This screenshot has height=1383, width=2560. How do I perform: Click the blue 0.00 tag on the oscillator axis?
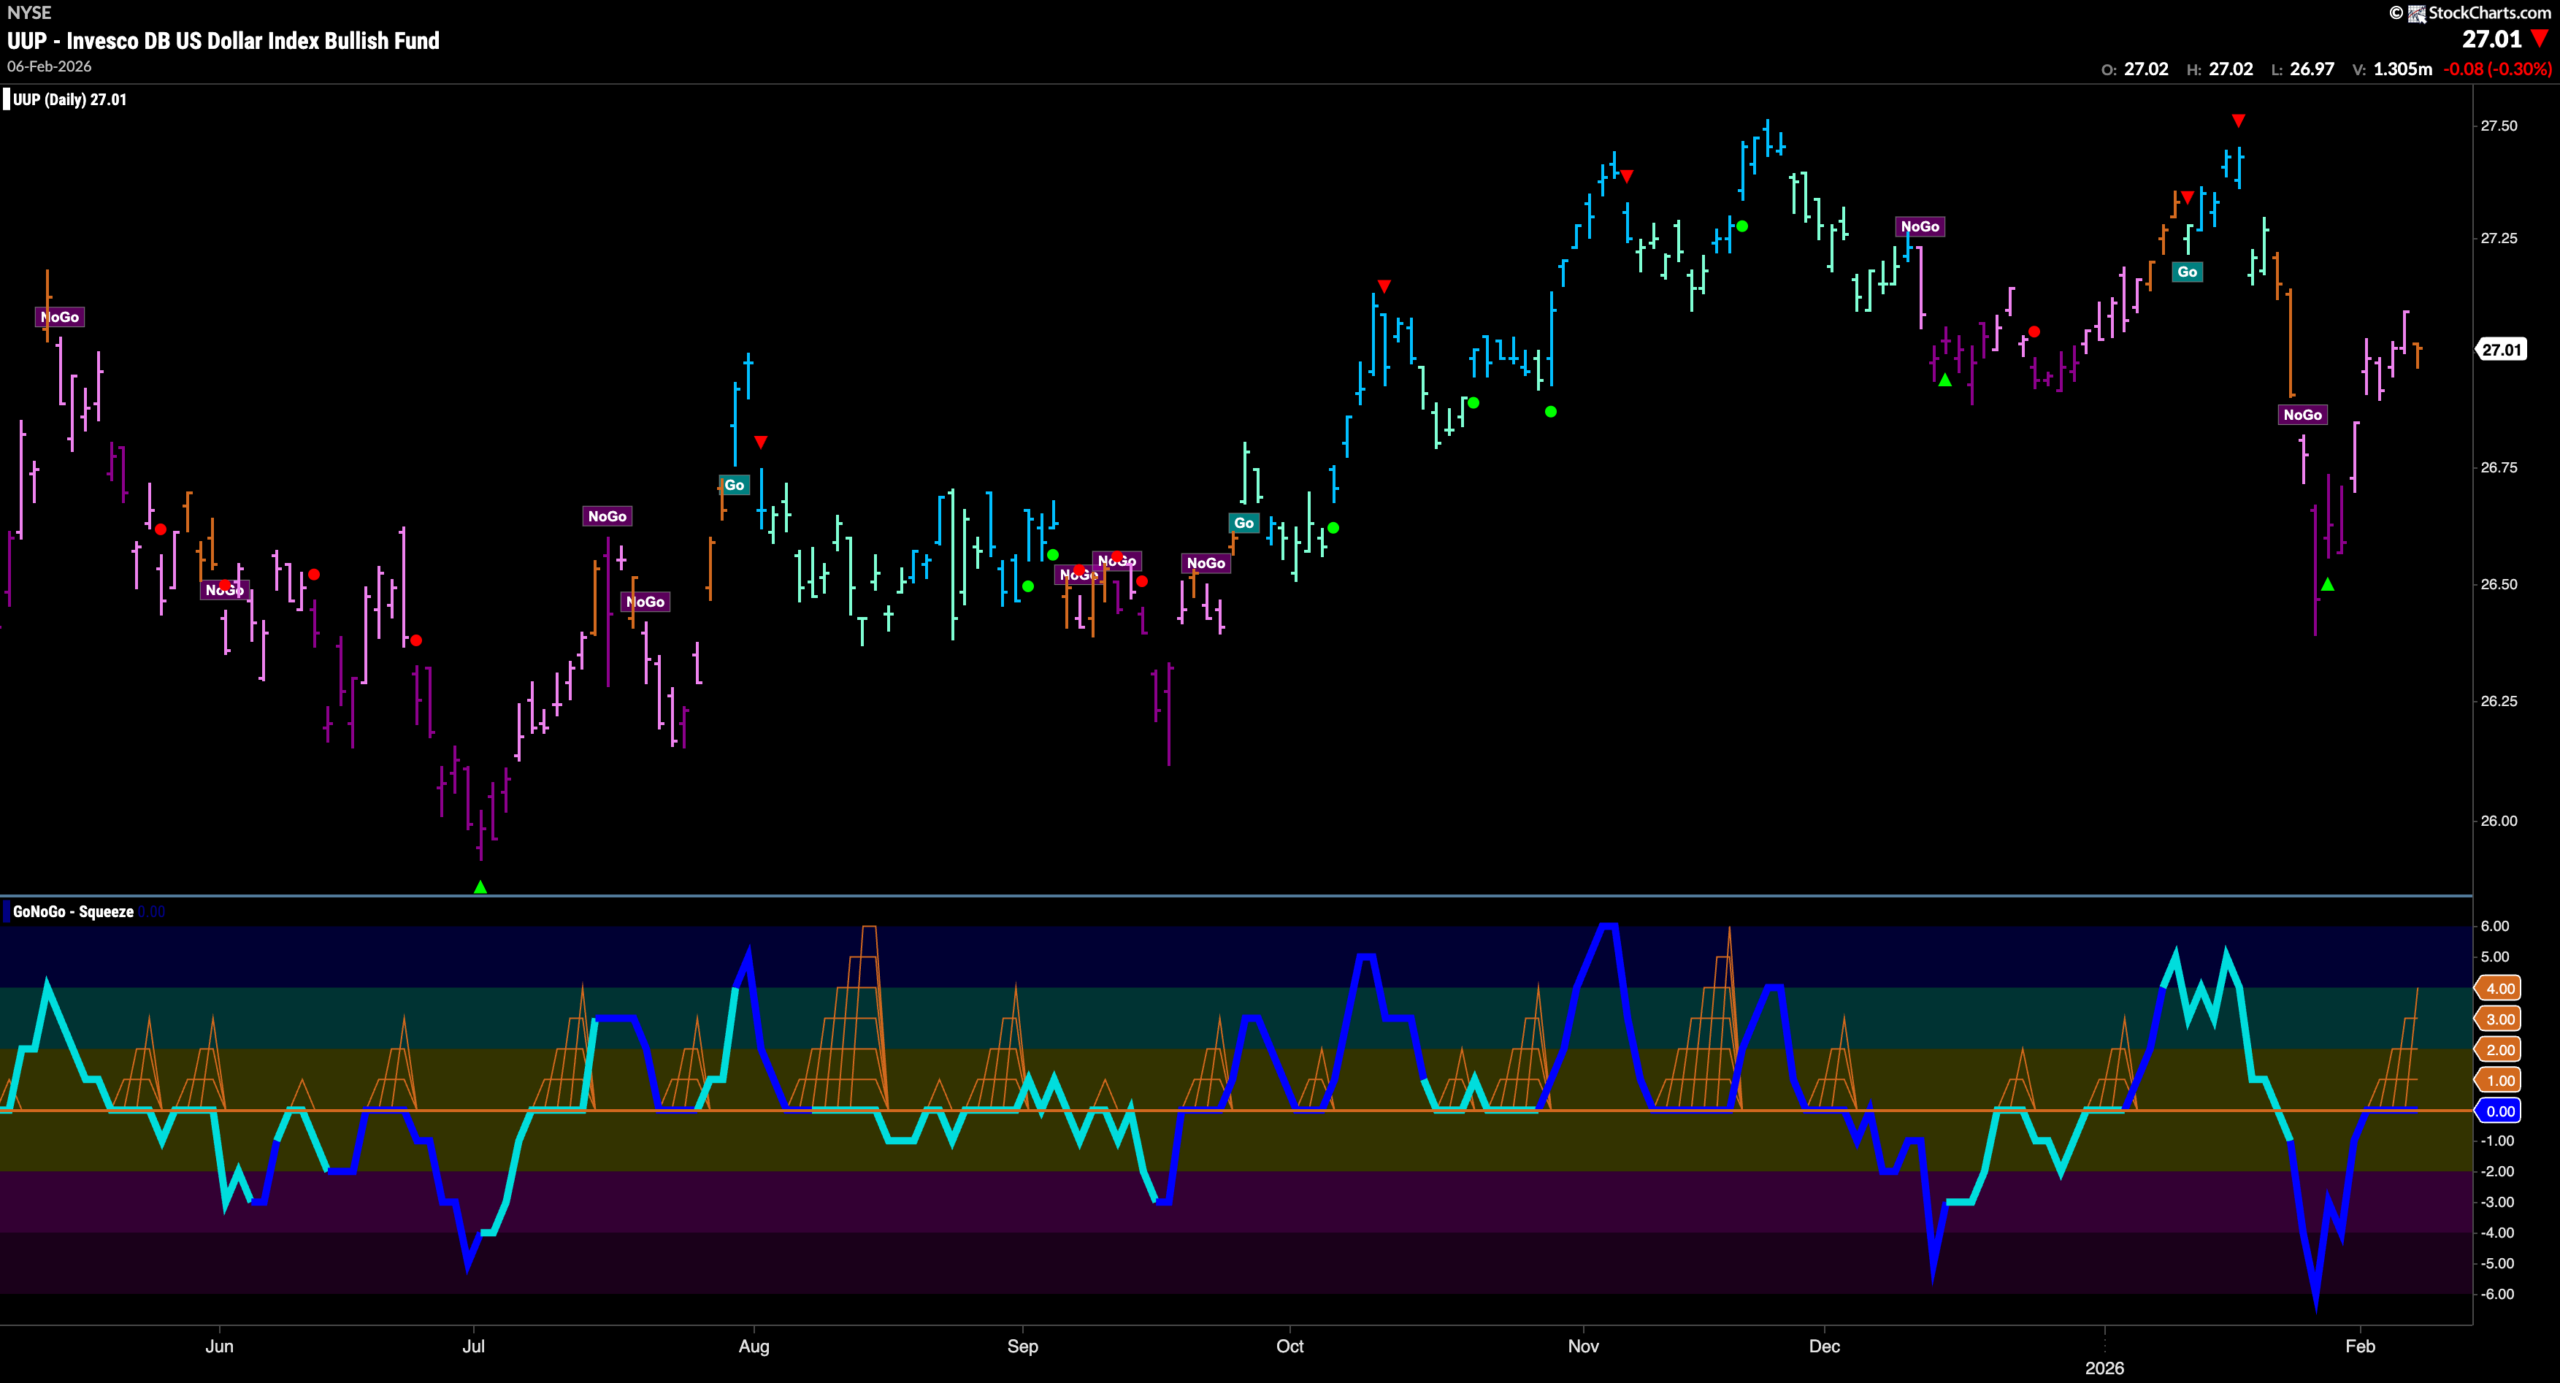pos(2500,1111)
